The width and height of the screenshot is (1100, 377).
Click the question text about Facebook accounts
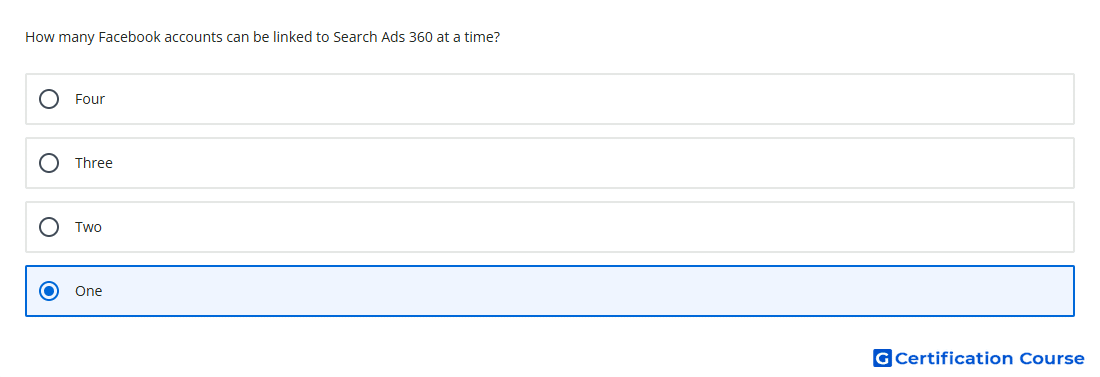[262, 37]
